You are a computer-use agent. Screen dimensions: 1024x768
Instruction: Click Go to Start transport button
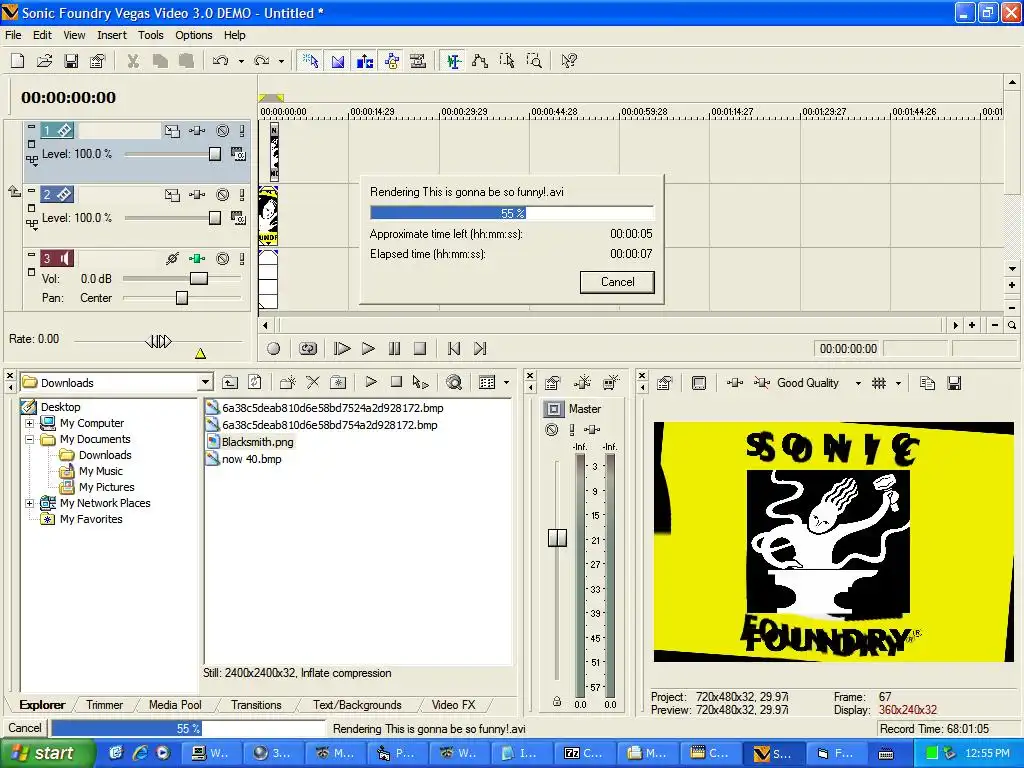454,349
